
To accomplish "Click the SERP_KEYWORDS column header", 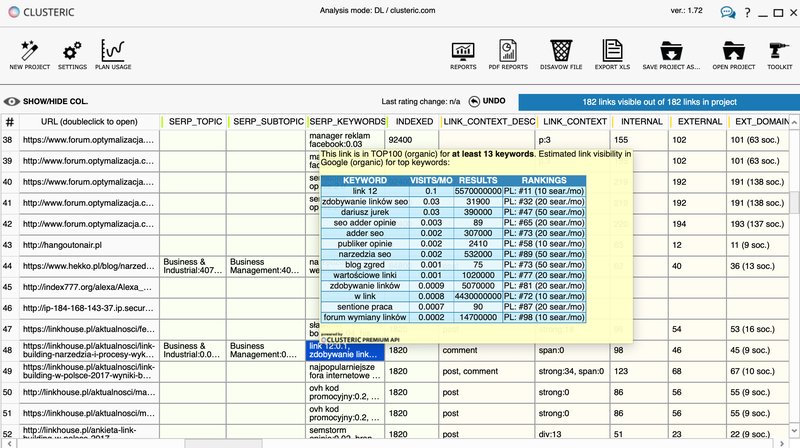I will coord(347,121).
